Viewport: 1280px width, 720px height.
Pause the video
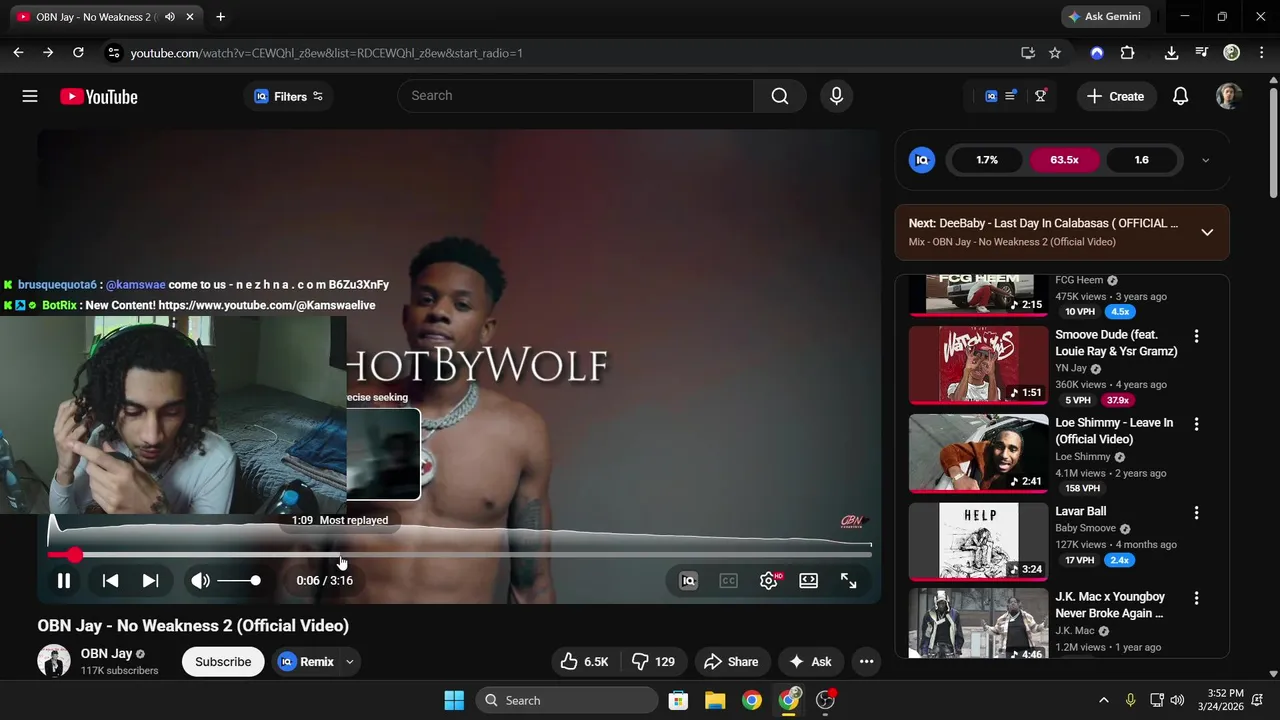pos(64,581)
